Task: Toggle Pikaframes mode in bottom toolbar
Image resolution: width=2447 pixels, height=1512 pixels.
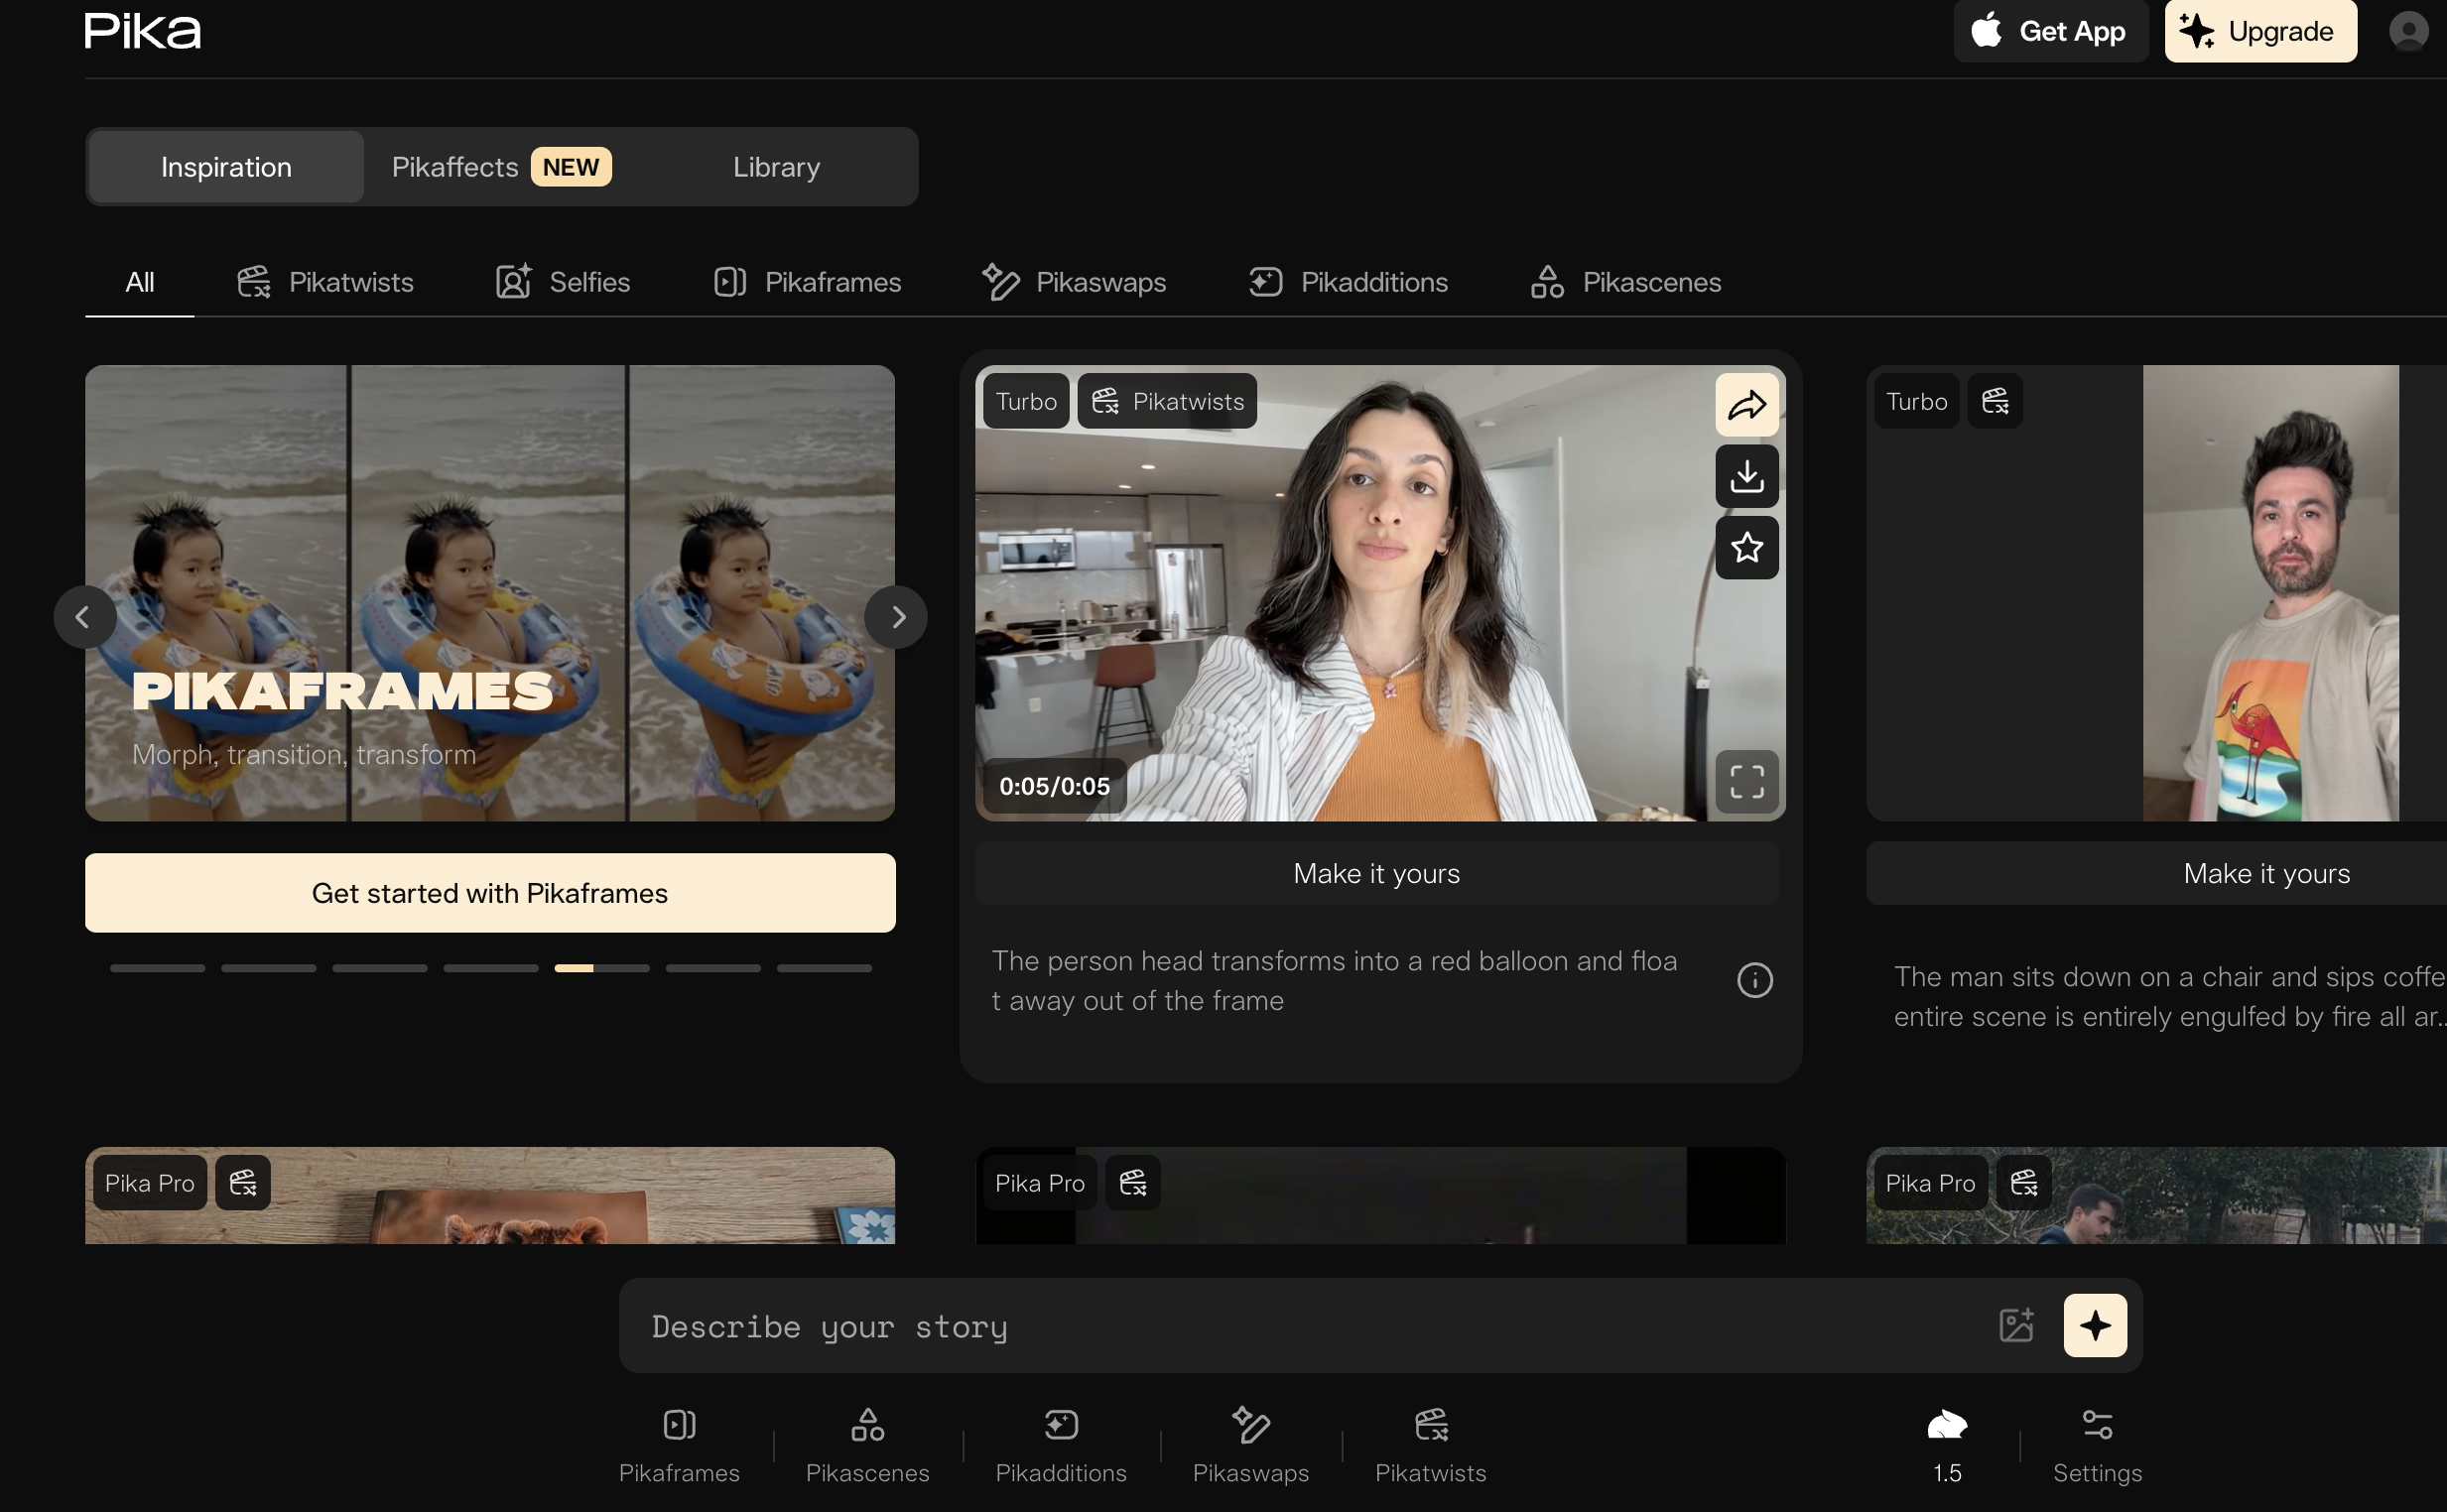Action: (x=679, y=1444)
